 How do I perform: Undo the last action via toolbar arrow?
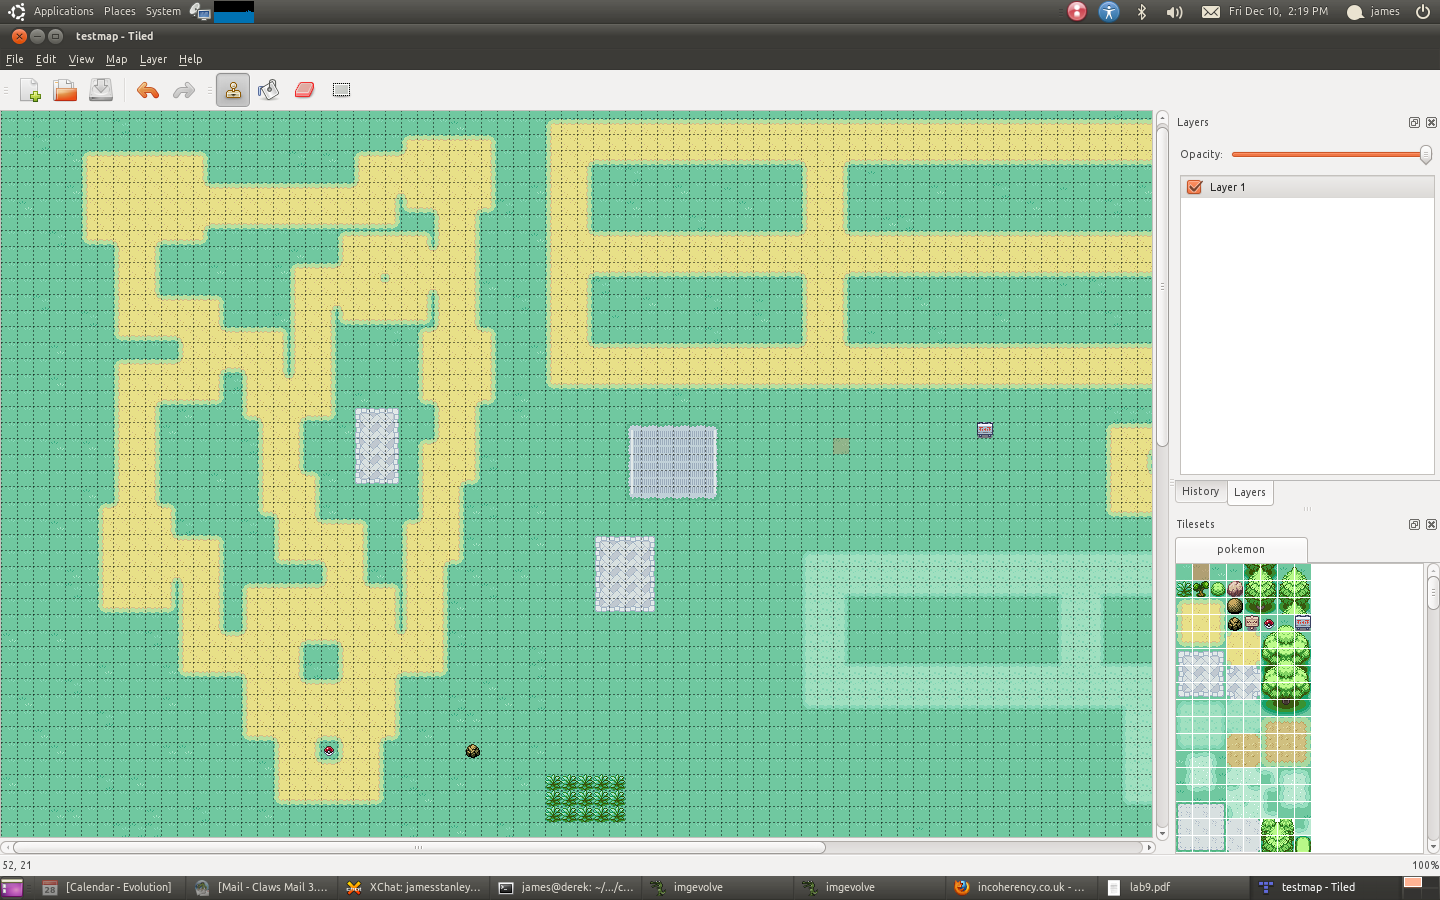pos(148,90)
